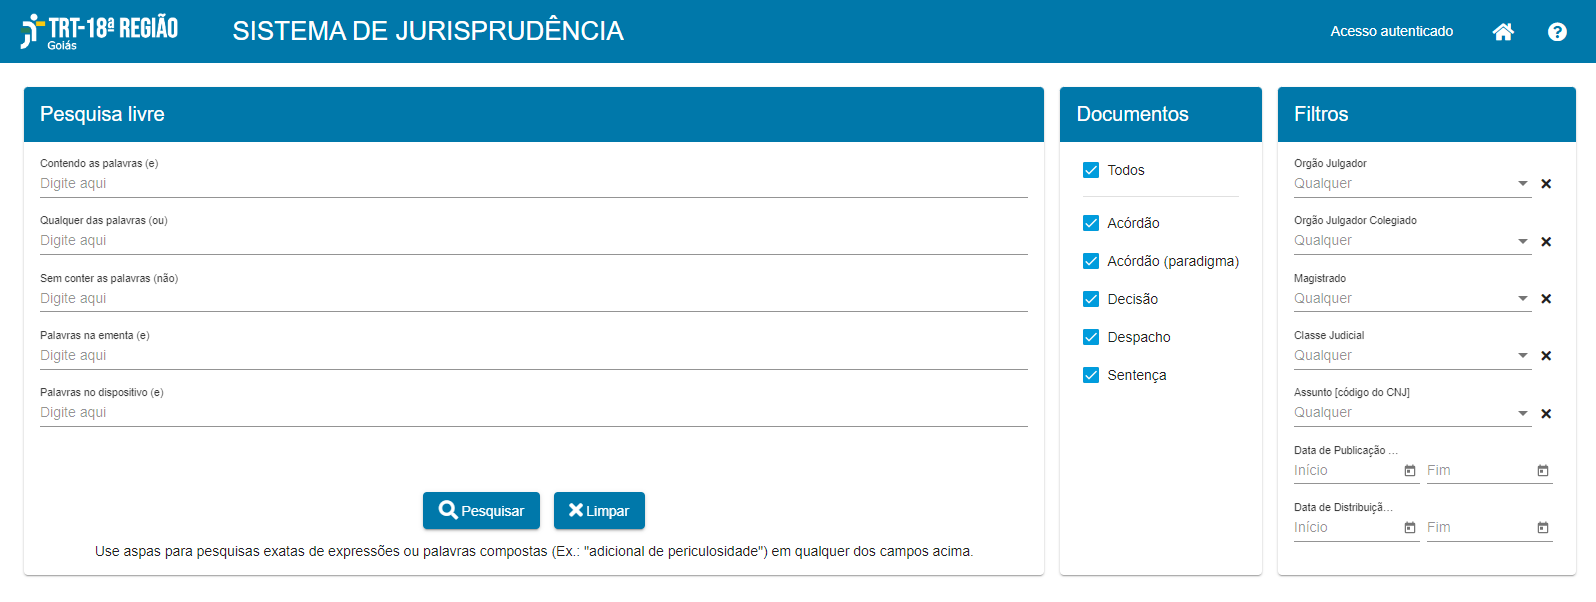Clear the Orgão Julgador filter with X
1596x602 pixels.
pos(1546,184)
